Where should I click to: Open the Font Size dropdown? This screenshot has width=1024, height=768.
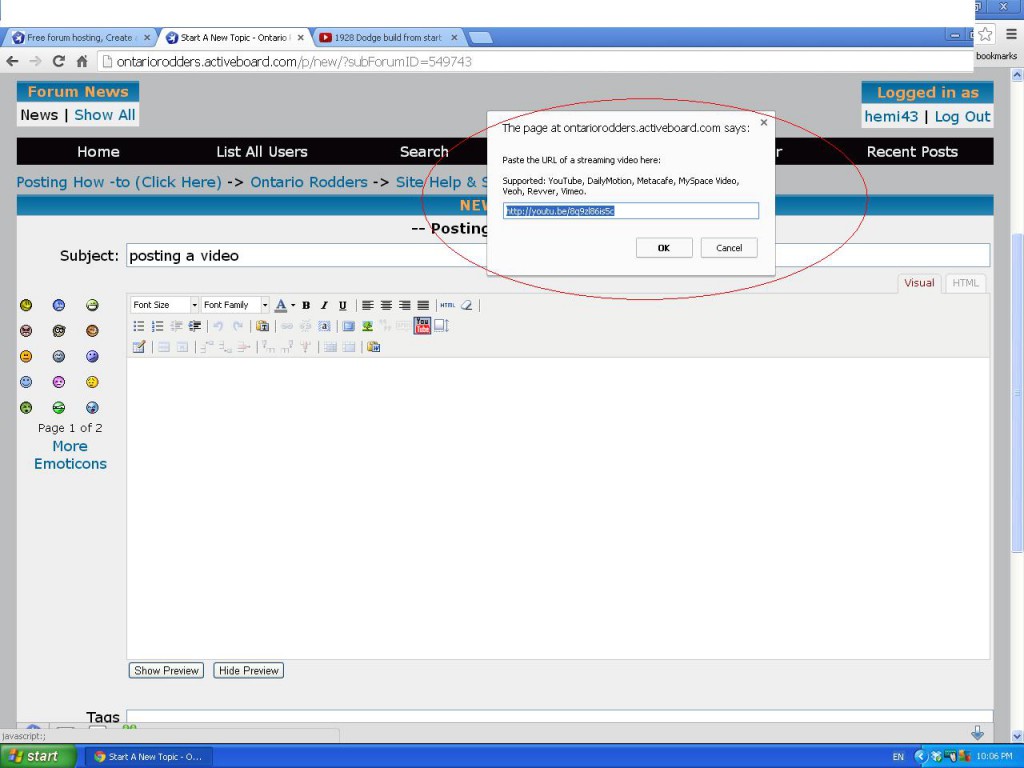(x=165, y=305)
